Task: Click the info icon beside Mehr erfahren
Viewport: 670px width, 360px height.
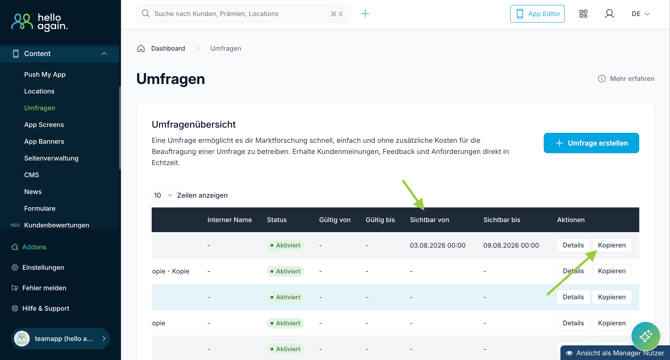Action: pos(602,79)
